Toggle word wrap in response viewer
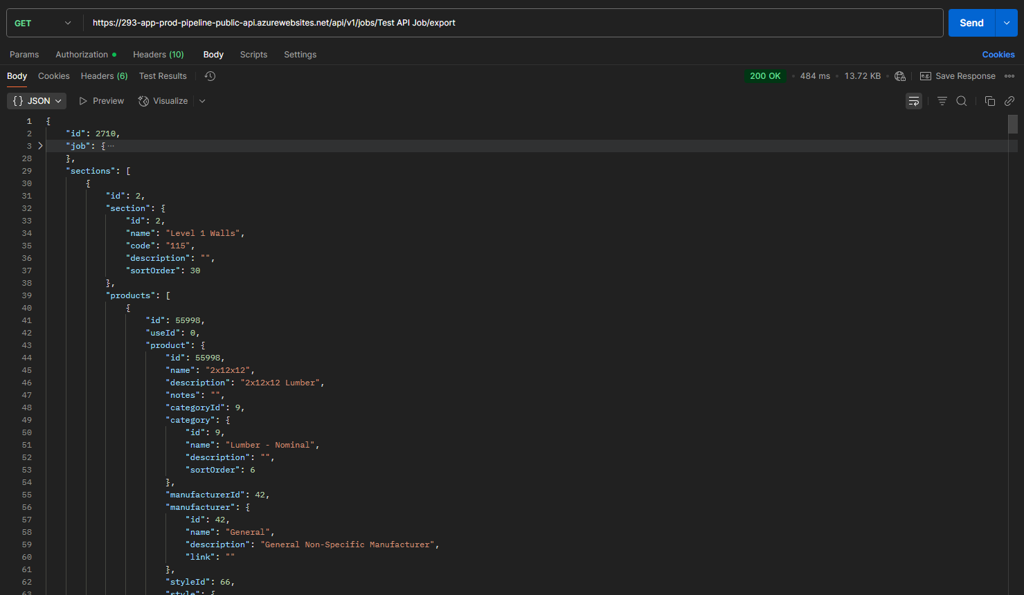The width and height of the screenshot is (1024, 595). 913,101
